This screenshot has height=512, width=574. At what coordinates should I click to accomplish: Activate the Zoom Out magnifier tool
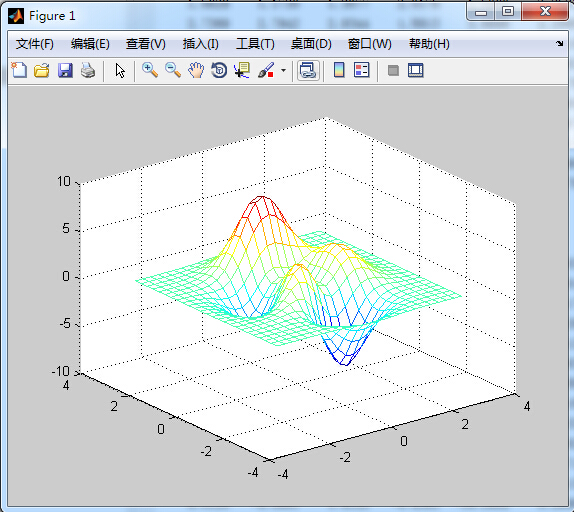coord(173,70)
